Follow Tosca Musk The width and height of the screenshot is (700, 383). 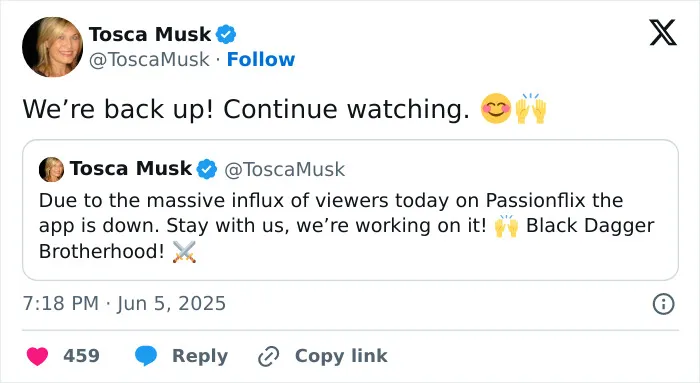pyautogui.click(x=261, y=59)
